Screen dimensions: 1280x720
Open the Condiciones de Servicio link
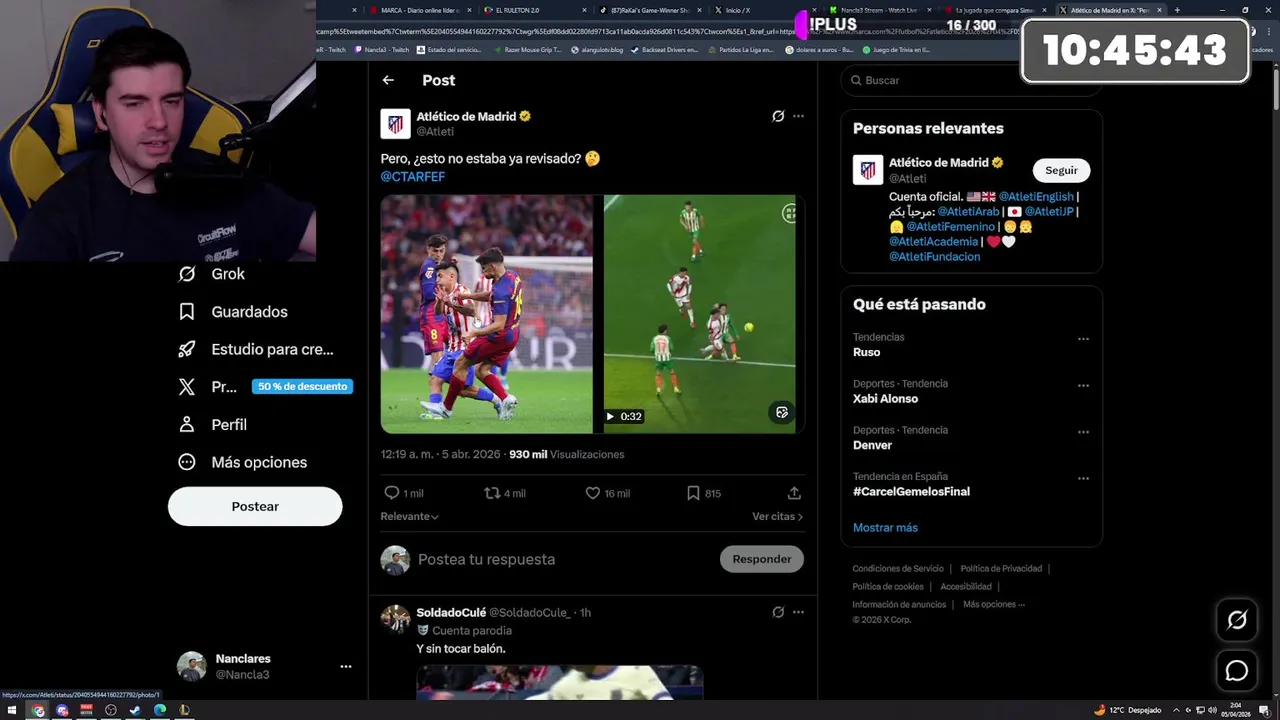click(898, 569)
